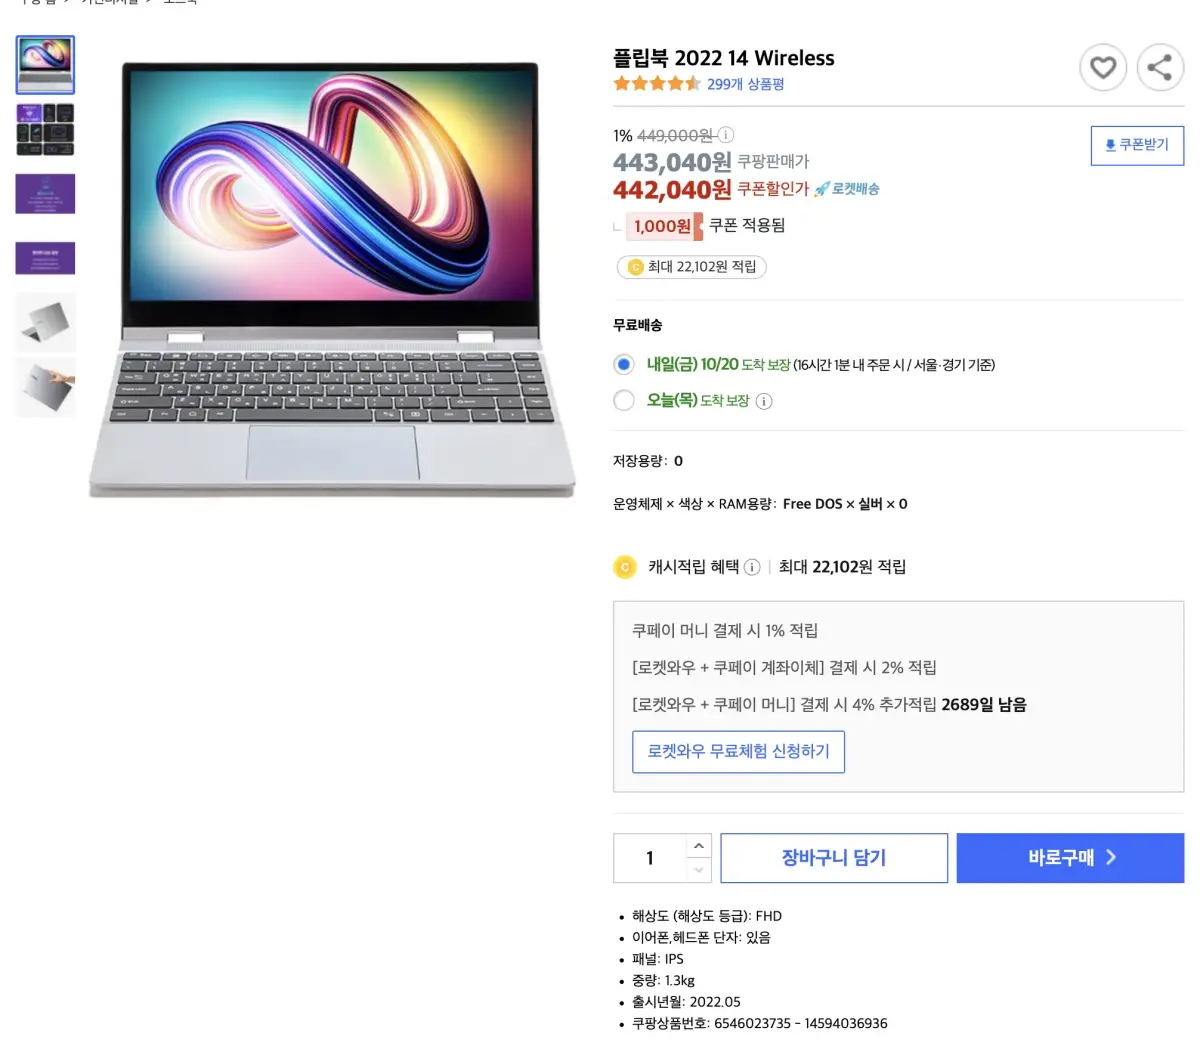
Task: Click info icon beside 오늘(목) 도착 보장
Action: coord(764,401)
